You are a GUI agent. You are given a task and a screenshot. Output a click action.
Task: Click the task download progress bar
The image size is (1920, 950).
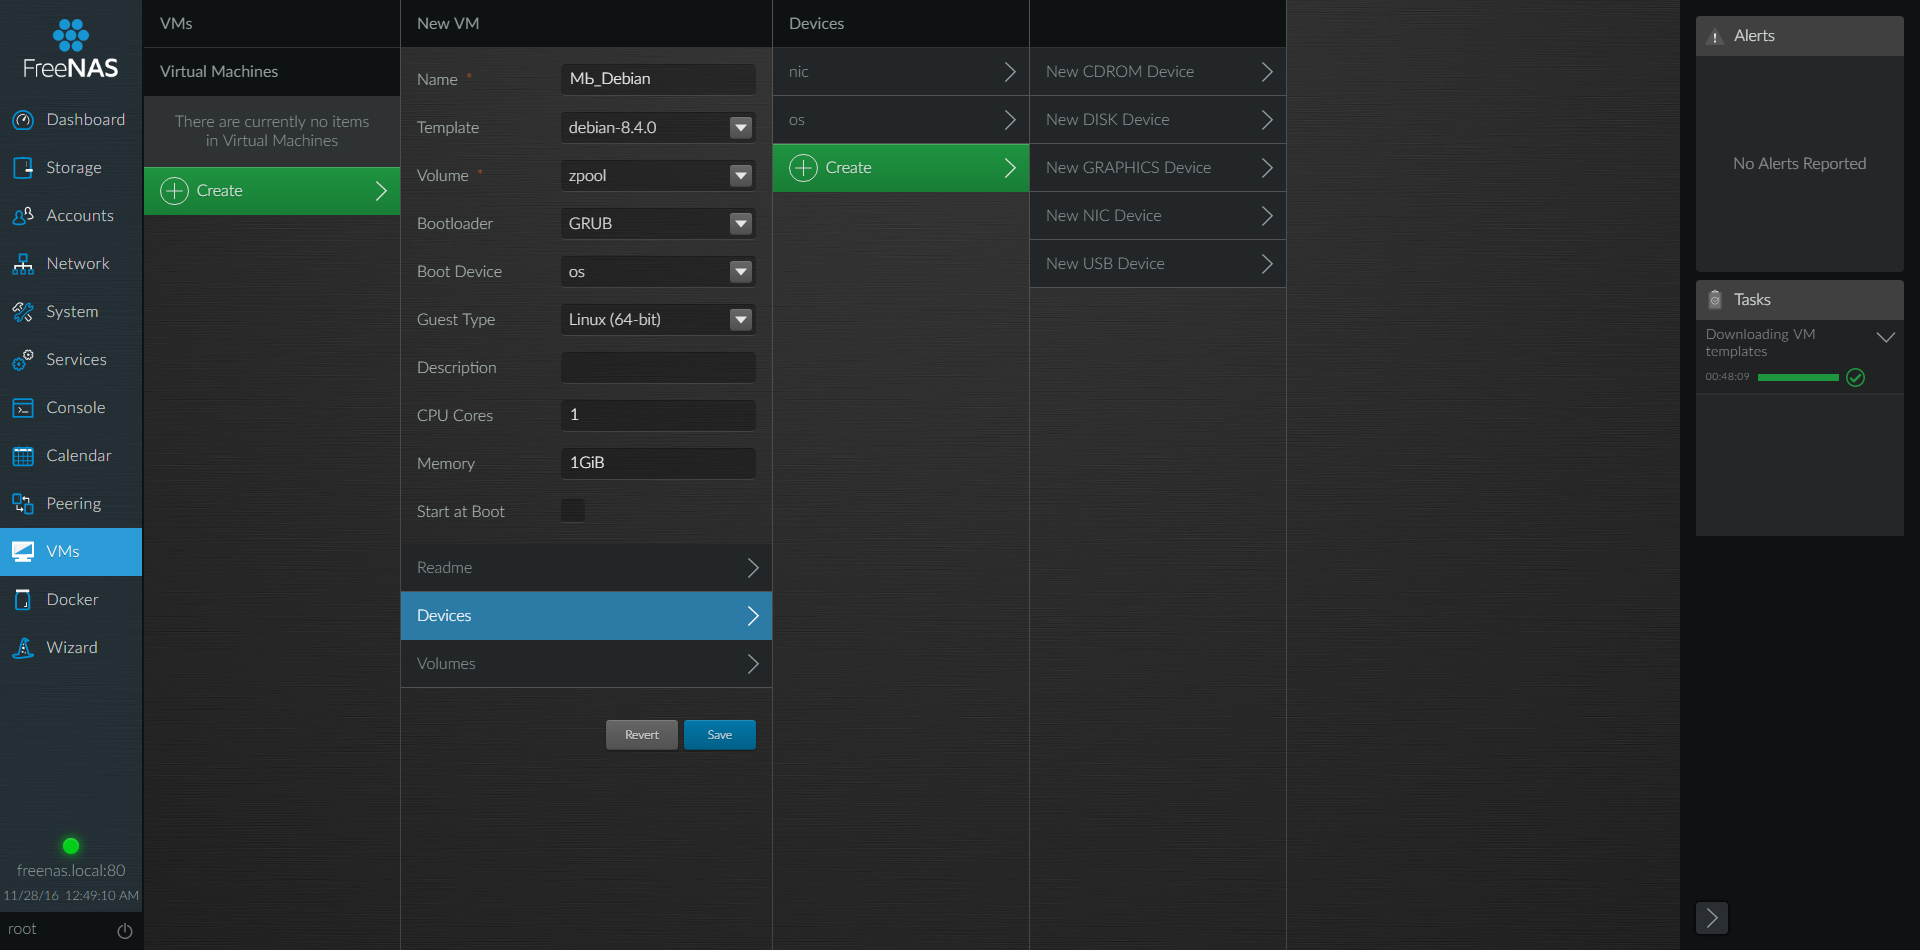1798,378
